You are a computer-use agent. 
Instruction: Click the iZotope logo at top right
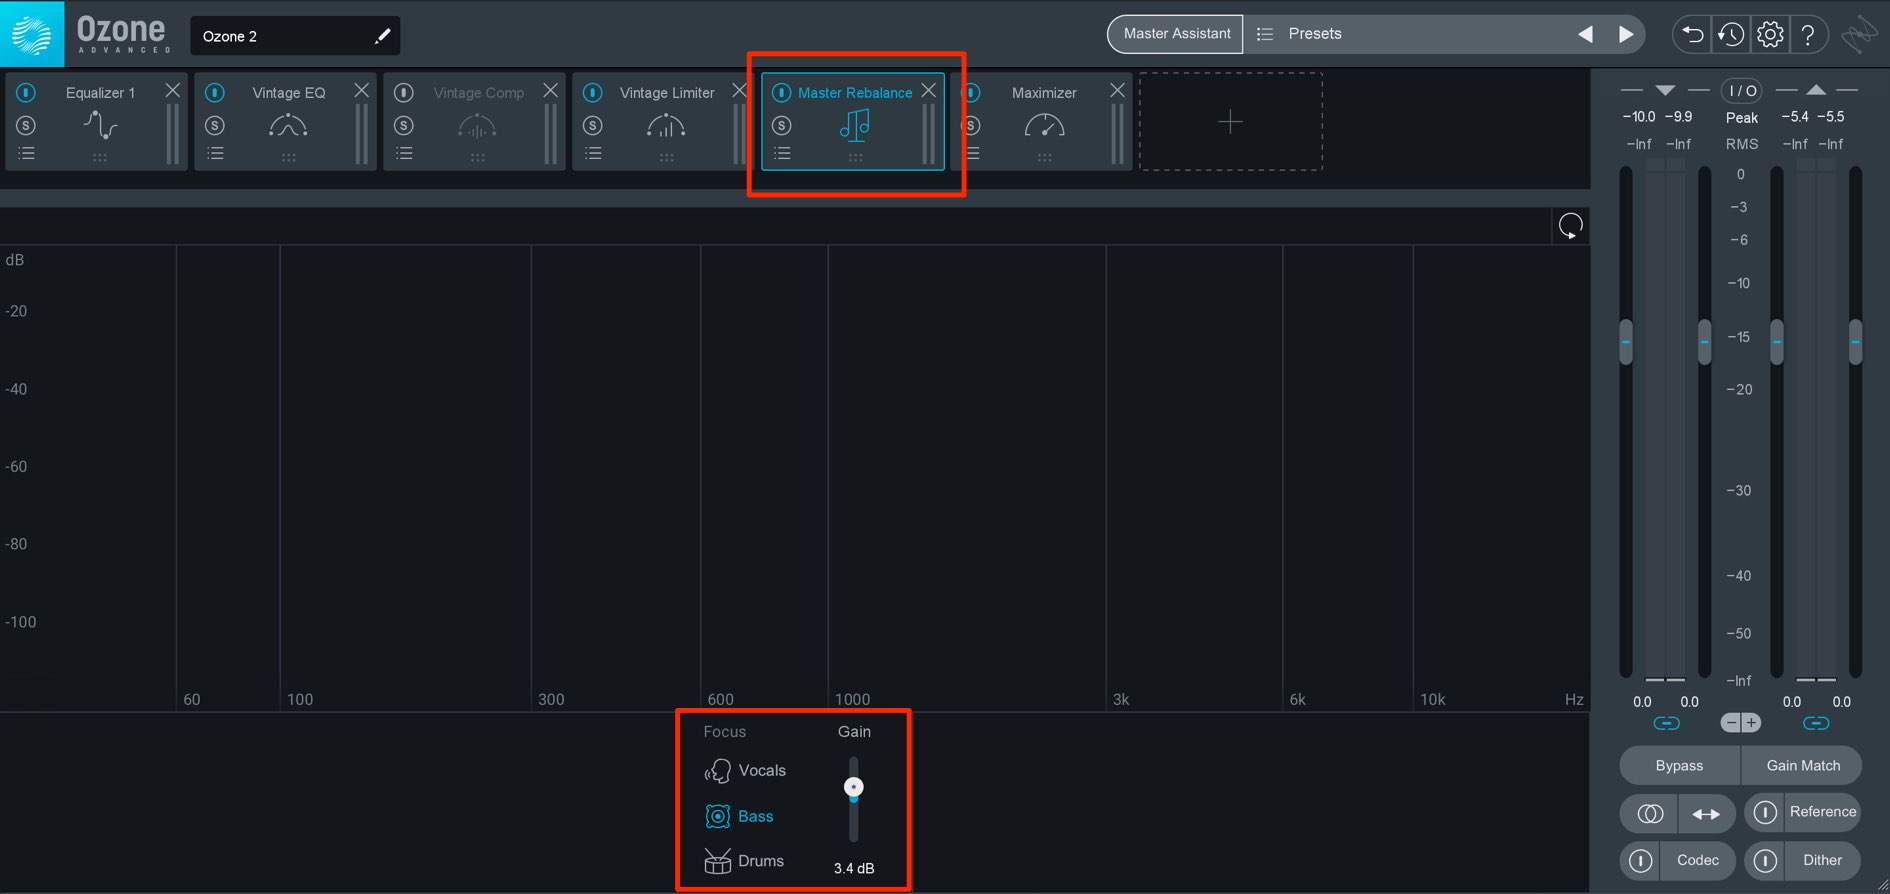click(1859, 35)
